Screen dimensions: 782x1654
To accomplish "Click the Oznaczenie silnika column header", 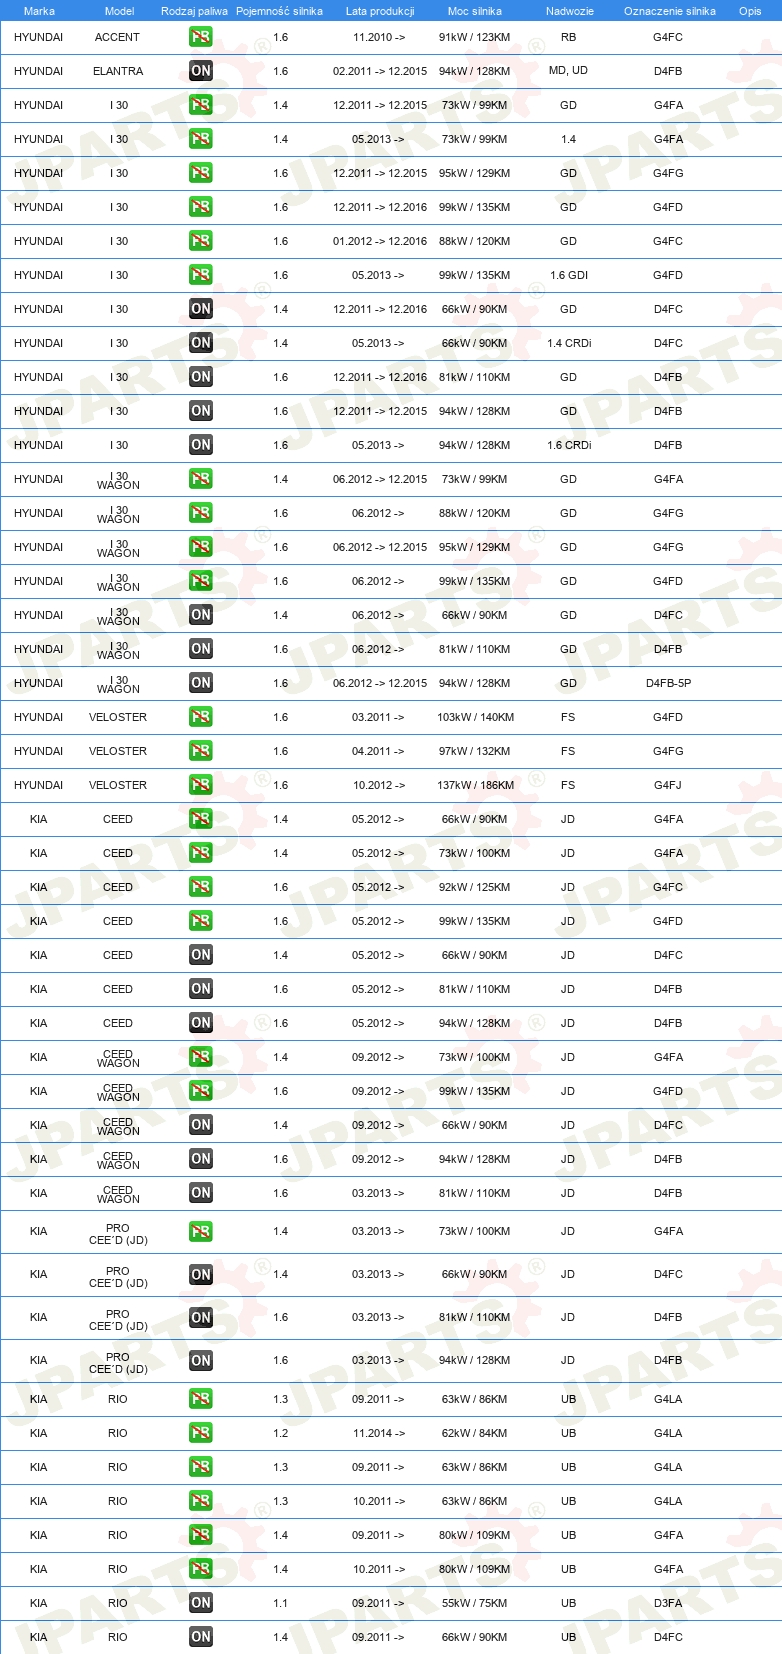I will (x=670, y=11).
